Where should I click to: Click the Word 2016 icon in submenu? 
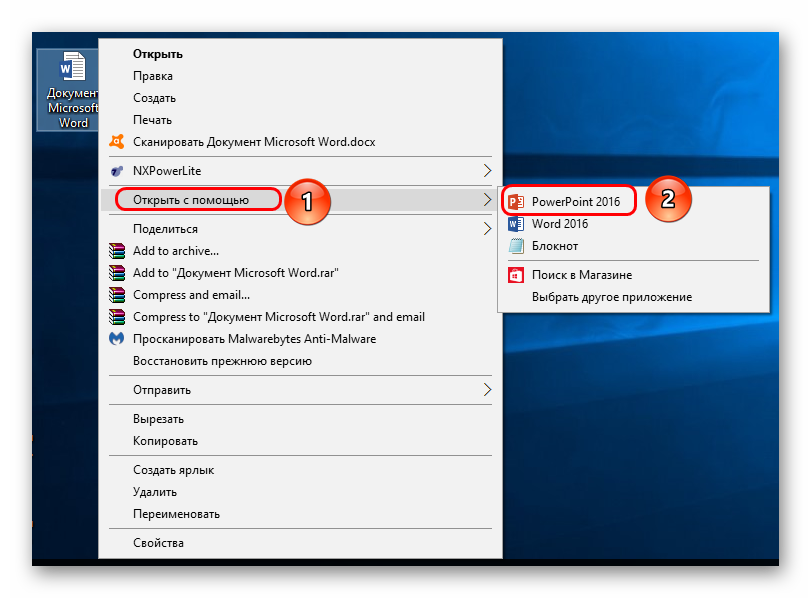coord(516,224)
